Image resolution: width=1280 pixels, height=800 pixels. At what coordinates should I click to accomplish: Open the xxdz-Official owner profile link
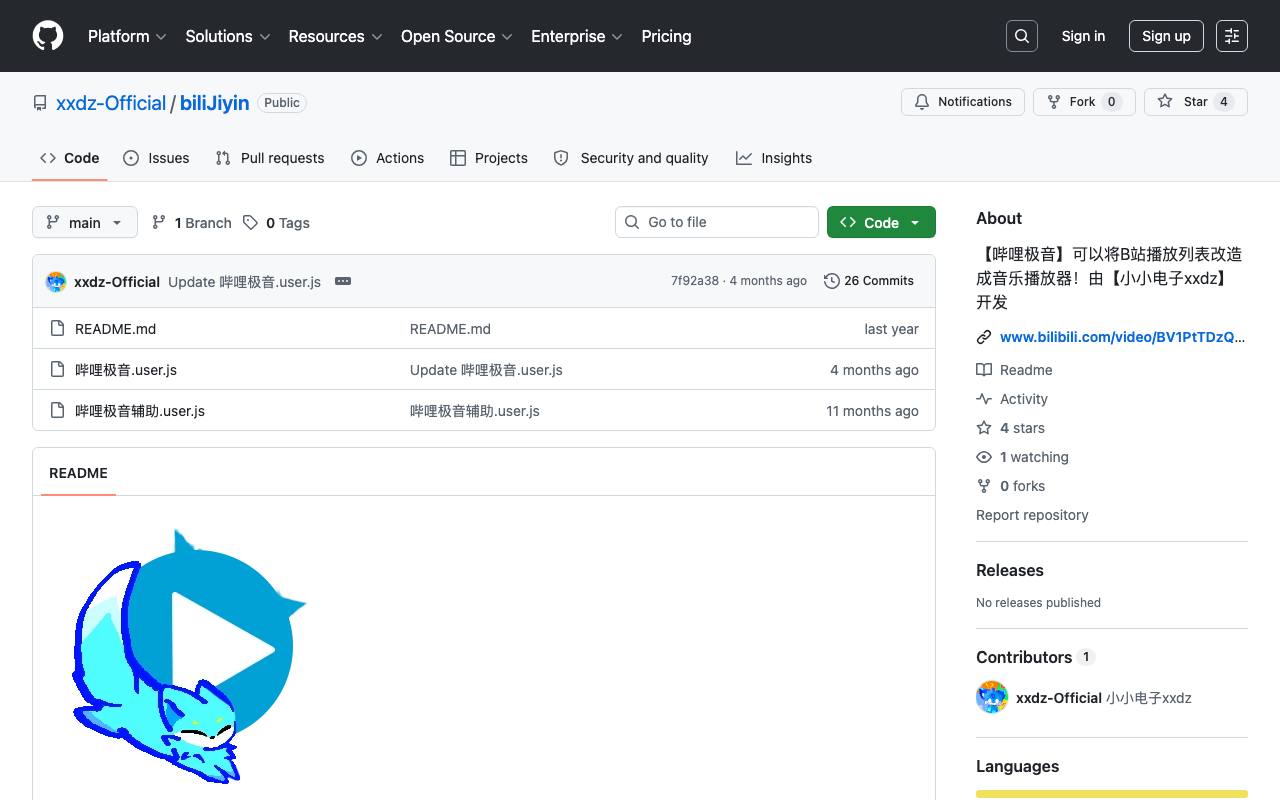pos(111,103)
